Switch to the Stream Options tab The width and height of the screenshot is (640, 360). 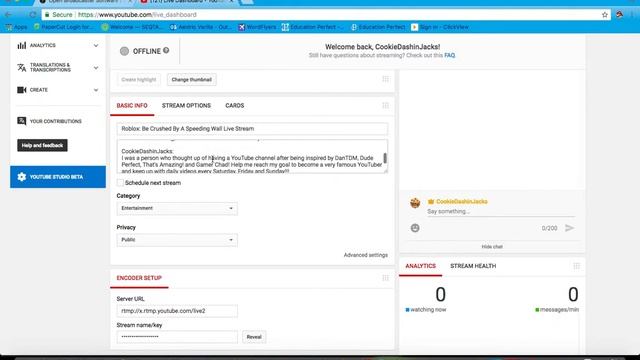pos(186,106)
